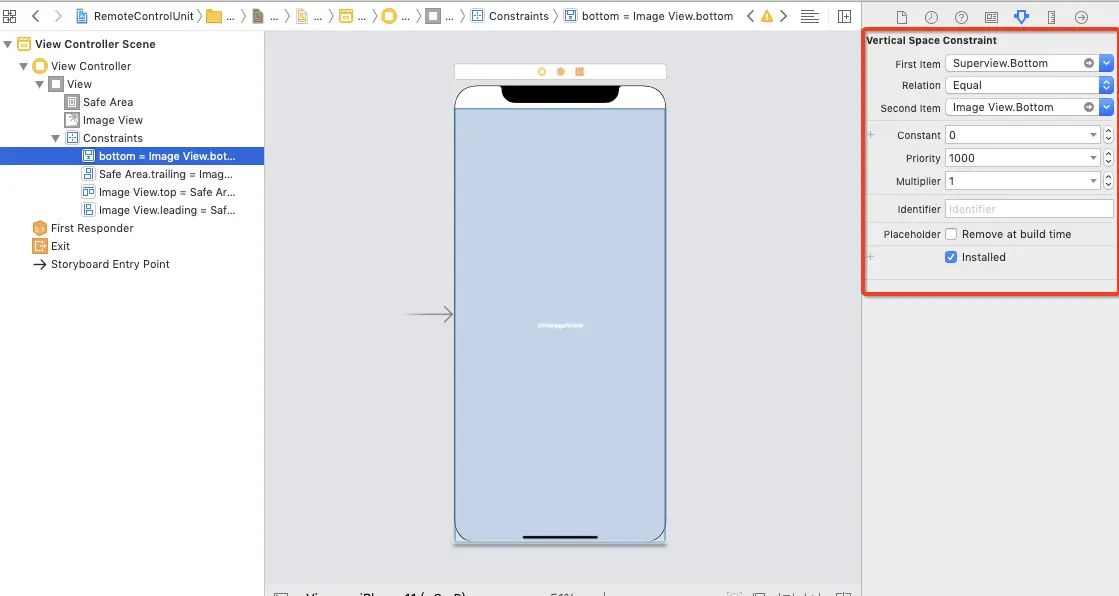The width and height of the screenshot is (1119, 596).
Task: Jump to First Item via its arrow button
Action: [x=1089, y=63]
